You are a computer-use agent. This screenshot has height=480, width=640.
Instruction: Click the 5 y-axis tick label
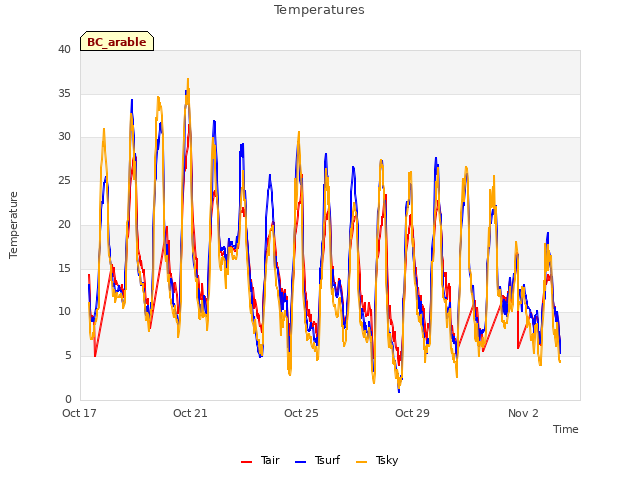[x=68, y=356]
